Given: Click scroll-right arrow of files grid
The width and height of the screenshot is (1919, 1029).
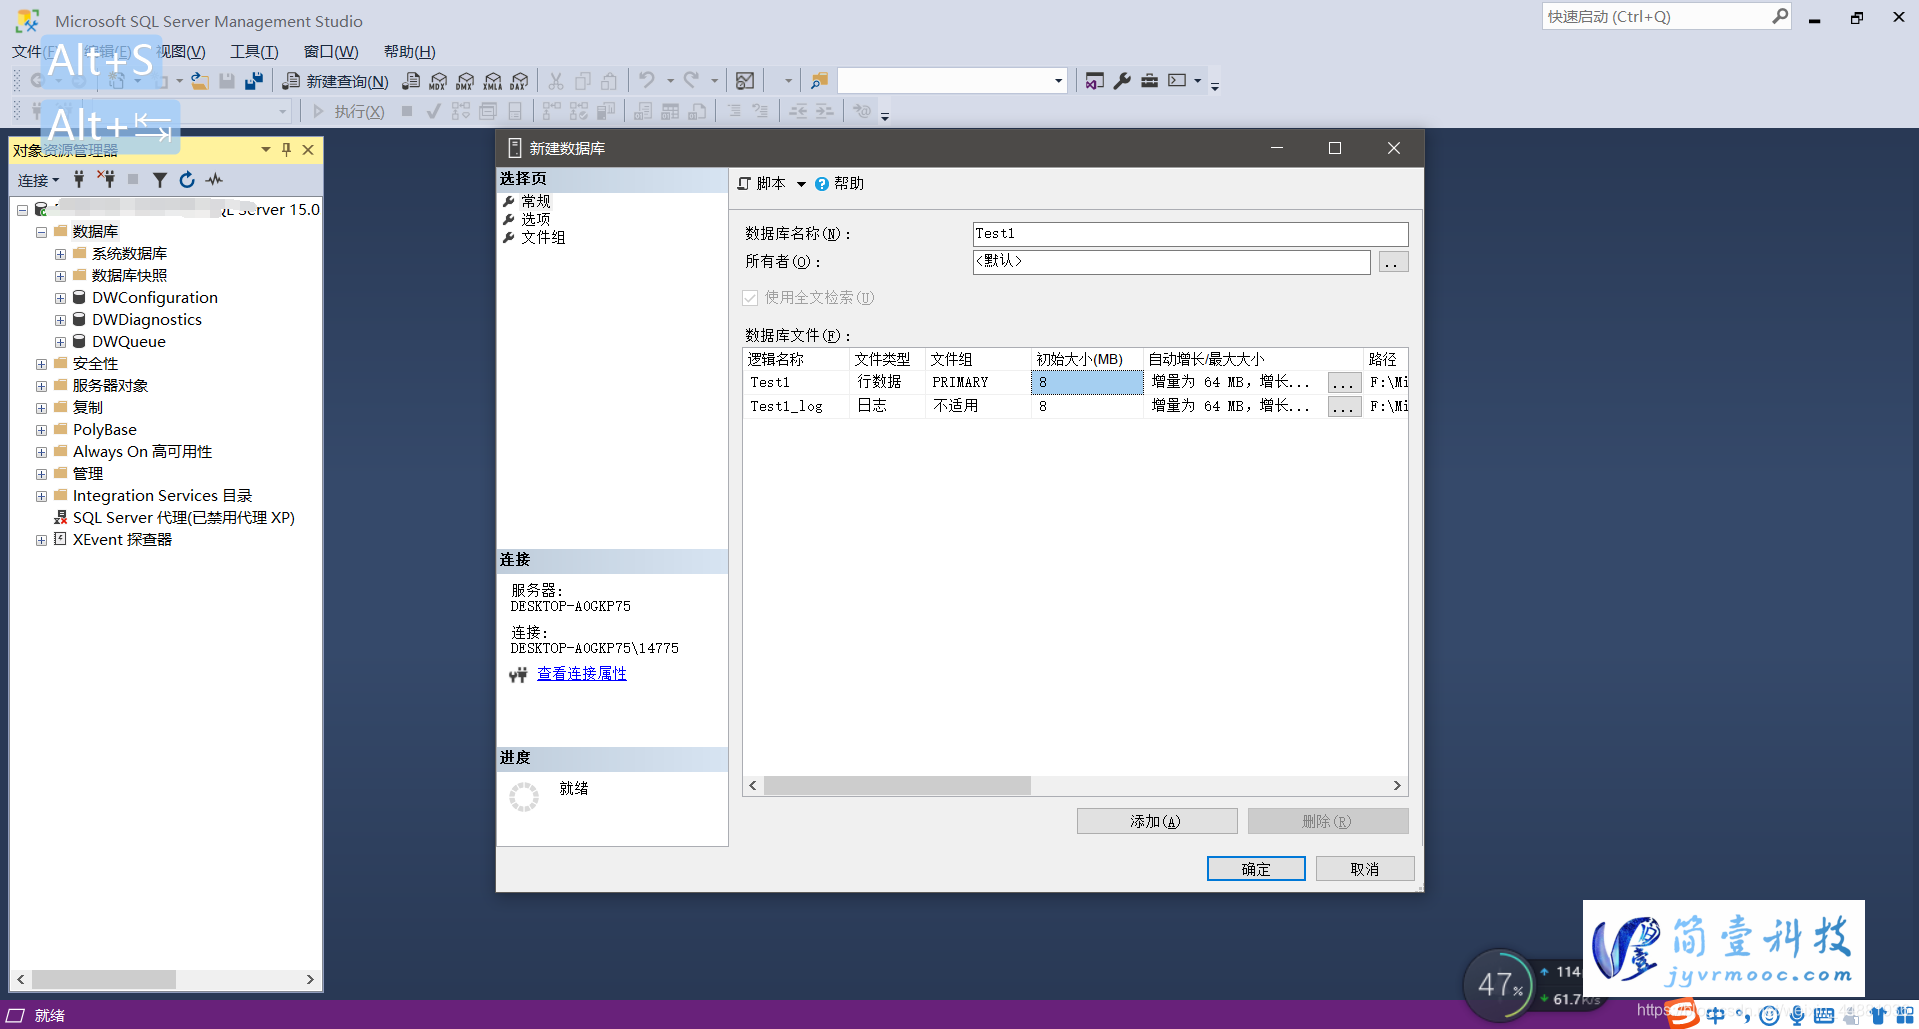Looking at the screenshot, I should (x=1397, y=786).
